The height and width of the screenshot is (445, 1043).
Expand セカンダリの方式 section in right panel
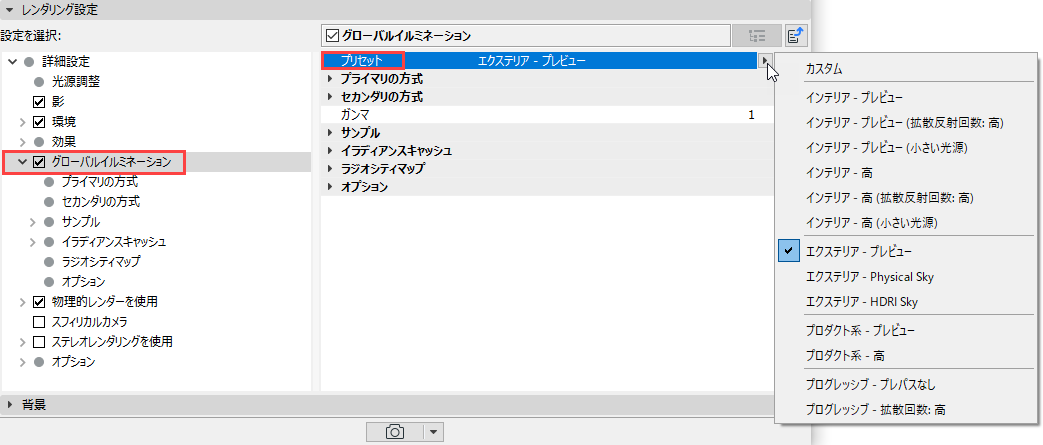(x=331, y=97)
